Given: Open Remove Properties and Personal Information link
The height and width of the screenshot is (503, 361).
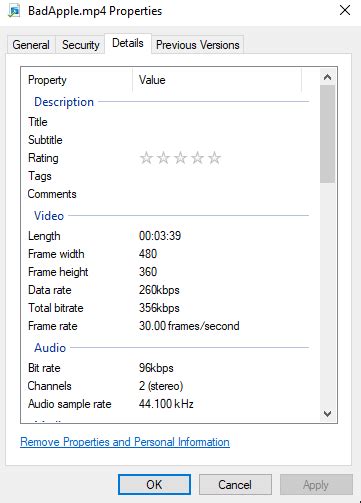Looking at the screenshot, I should coord(125,442).
